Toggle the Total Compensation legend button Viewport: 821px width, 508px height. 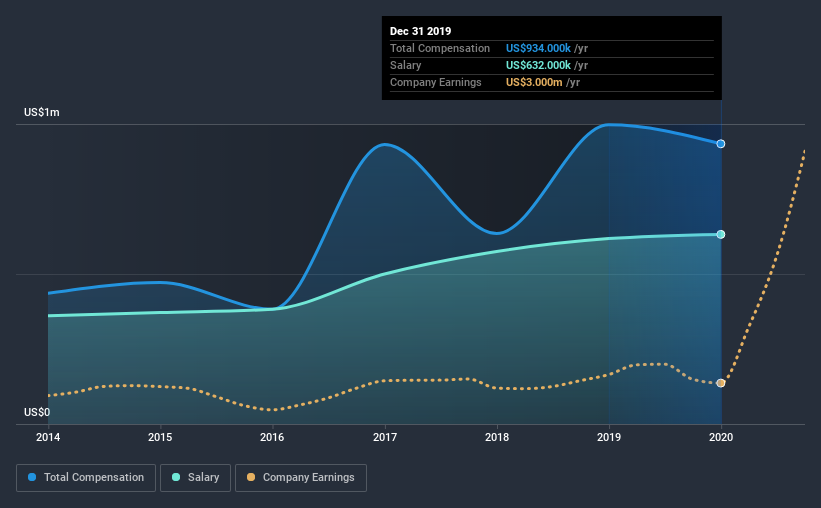tap(86, 478)
